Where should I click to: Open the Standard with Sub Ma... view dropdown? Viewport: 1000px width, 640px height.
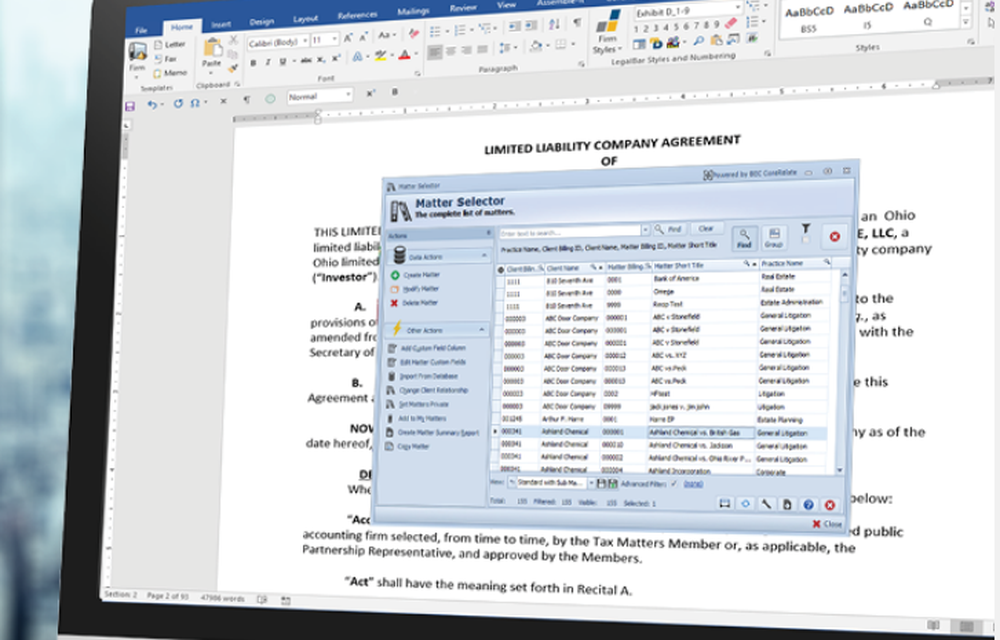(591, 483)
